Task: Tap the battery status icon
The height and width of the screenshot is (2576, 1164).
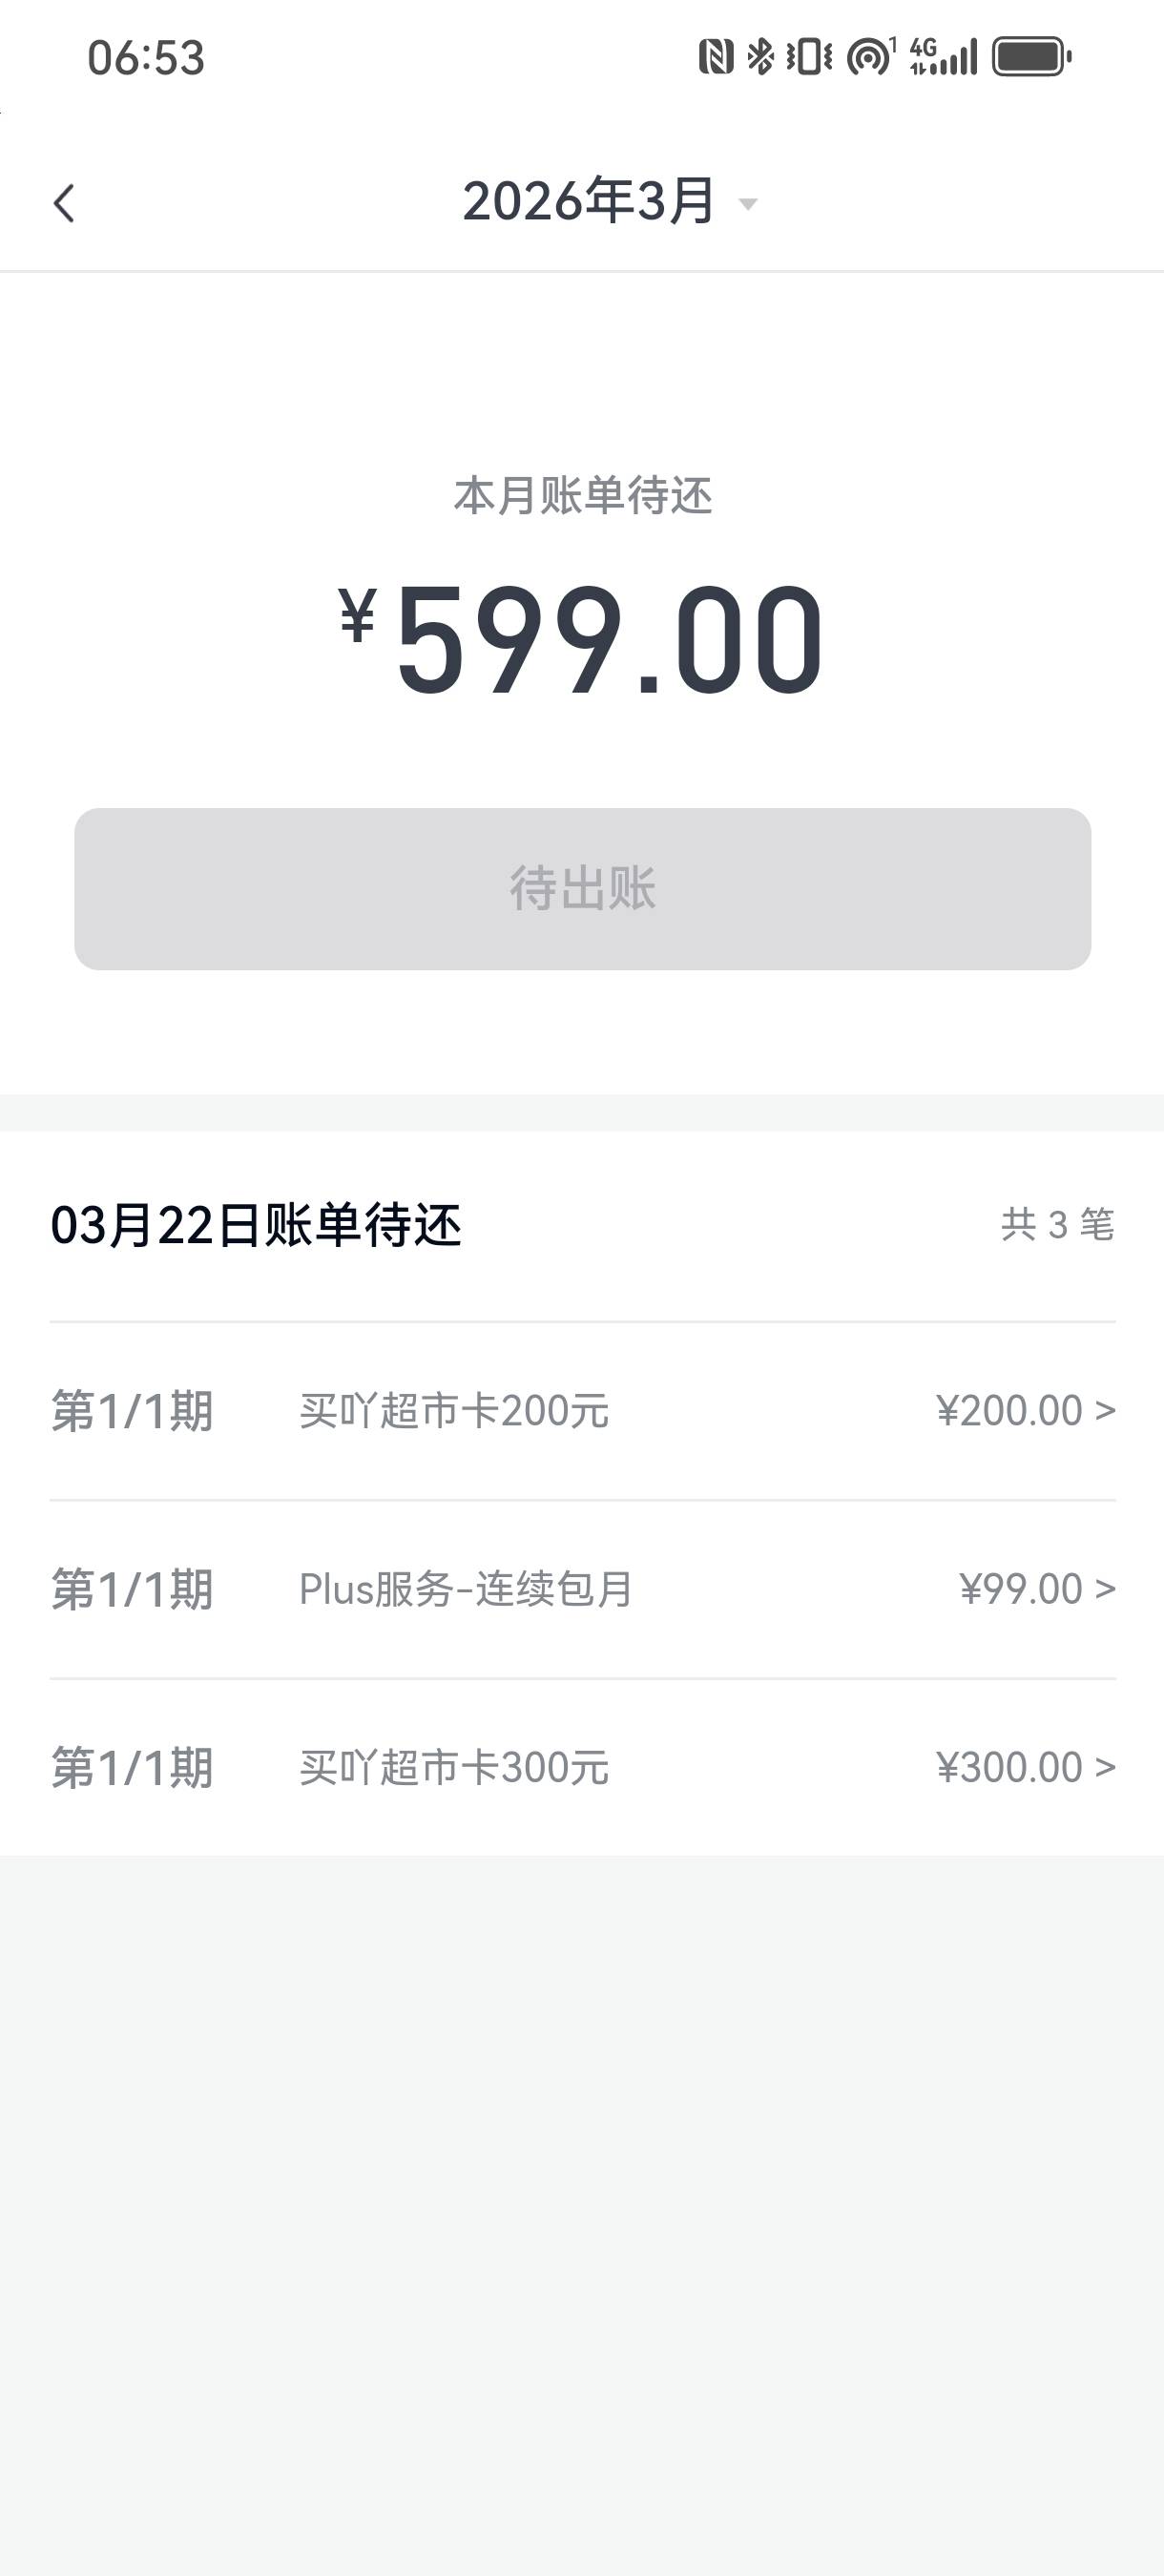Action: pos(1032,57)
